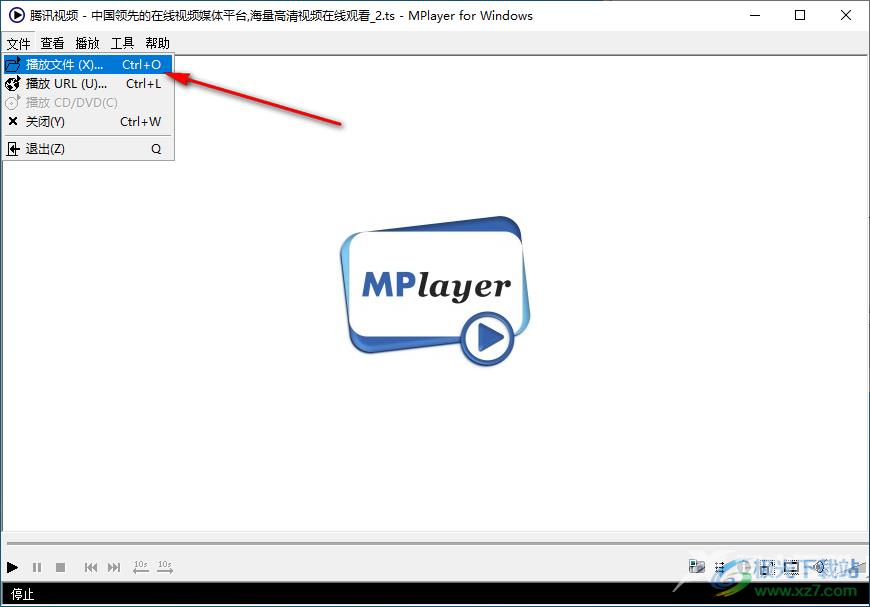Open the playlist icon in bottom toolbar
The height and width of the screenshot is (607, 870).
[x=720, y=567]
